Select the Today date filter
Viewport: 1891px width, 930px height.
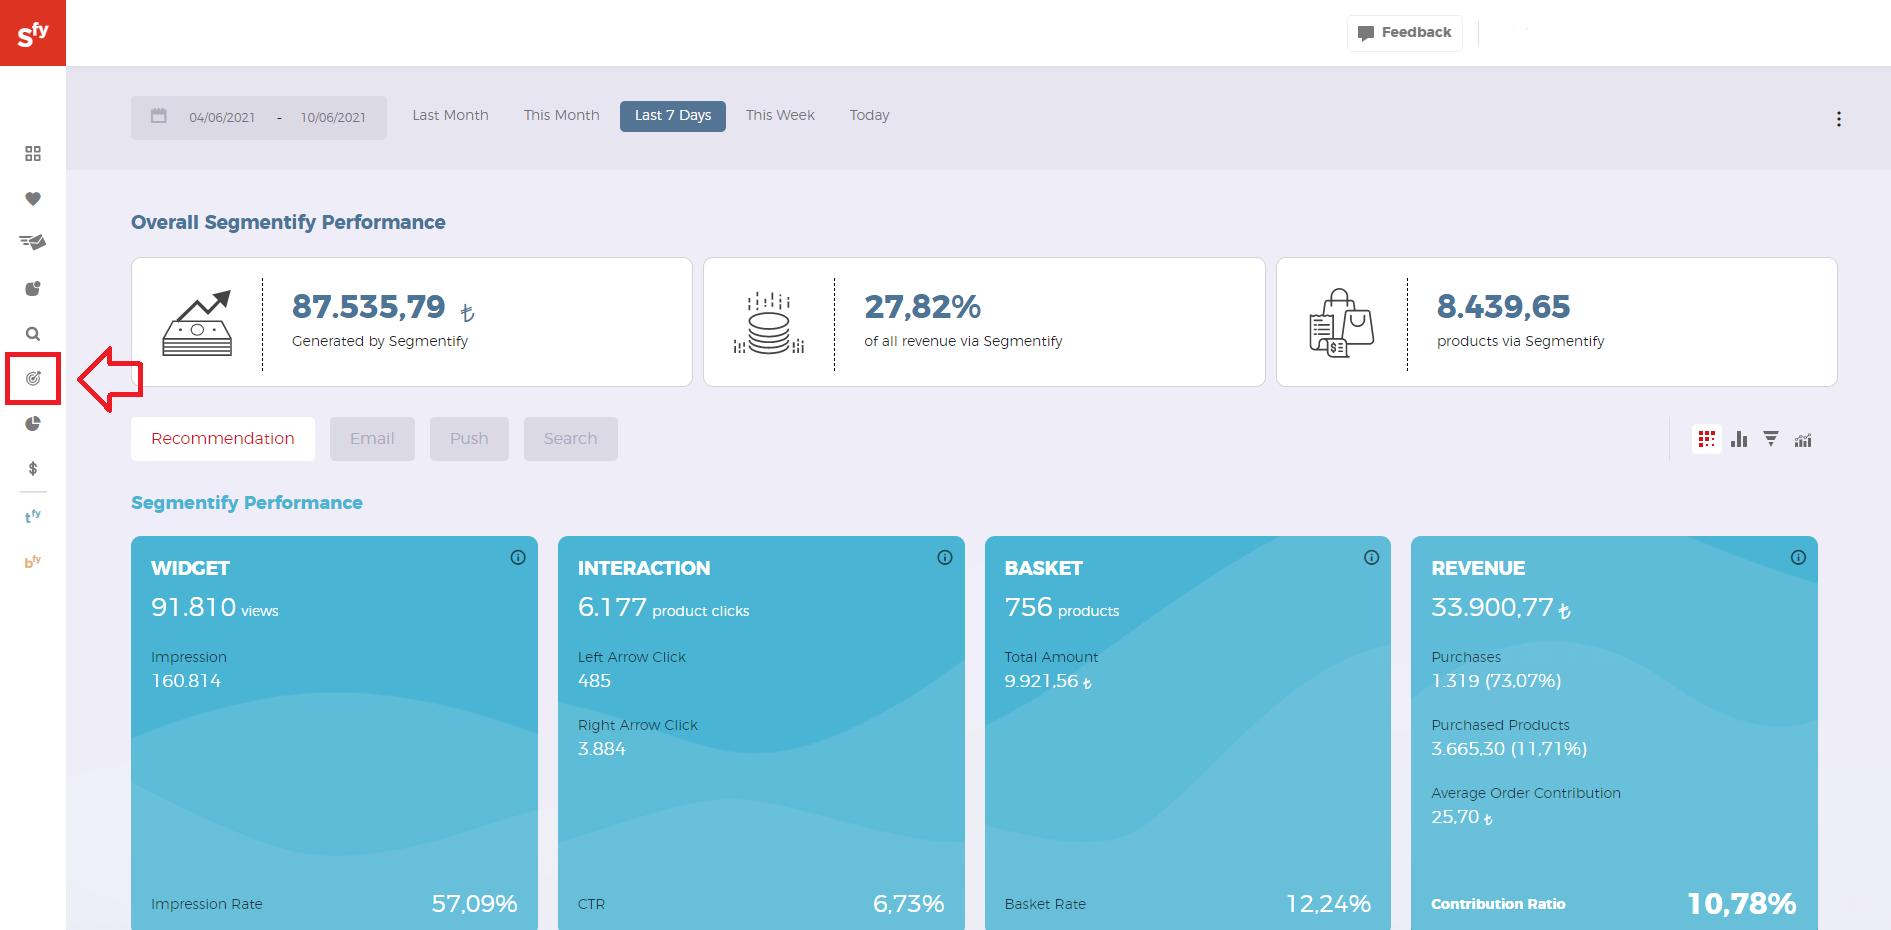point(870,115)
